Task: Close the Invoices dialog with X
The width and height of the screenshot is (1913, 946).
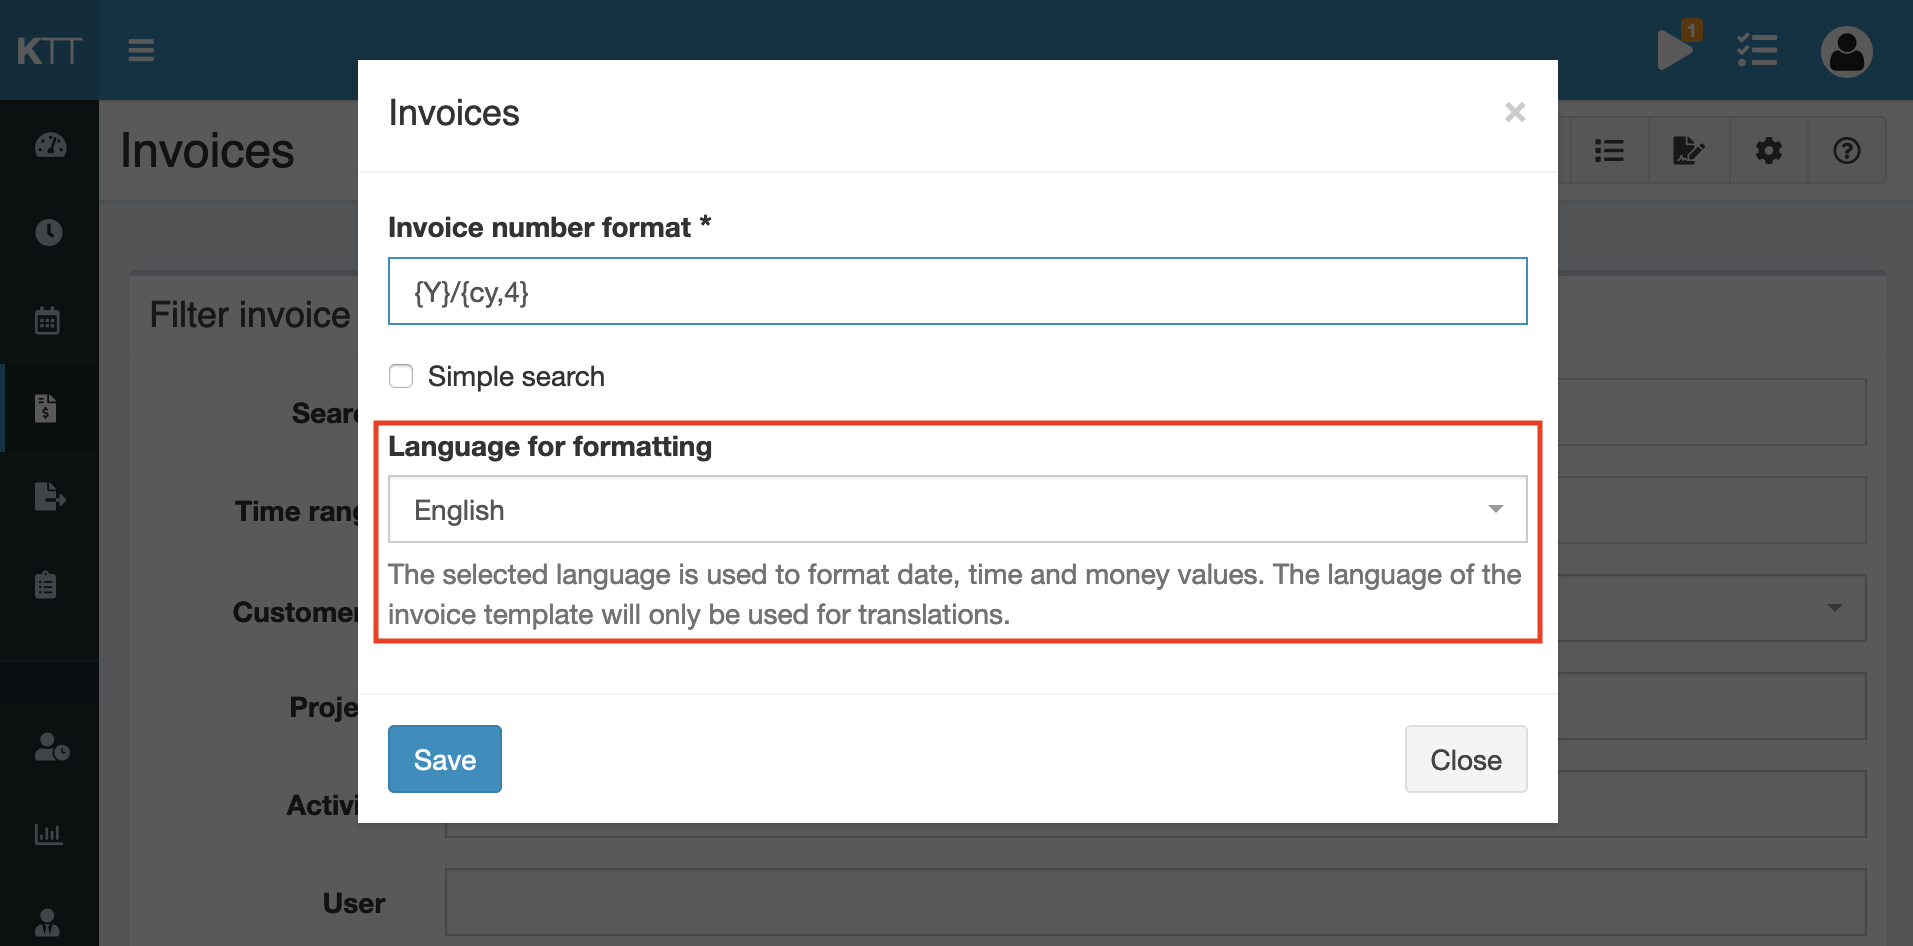Action: pyautogui.click(x=1515, y=112)
